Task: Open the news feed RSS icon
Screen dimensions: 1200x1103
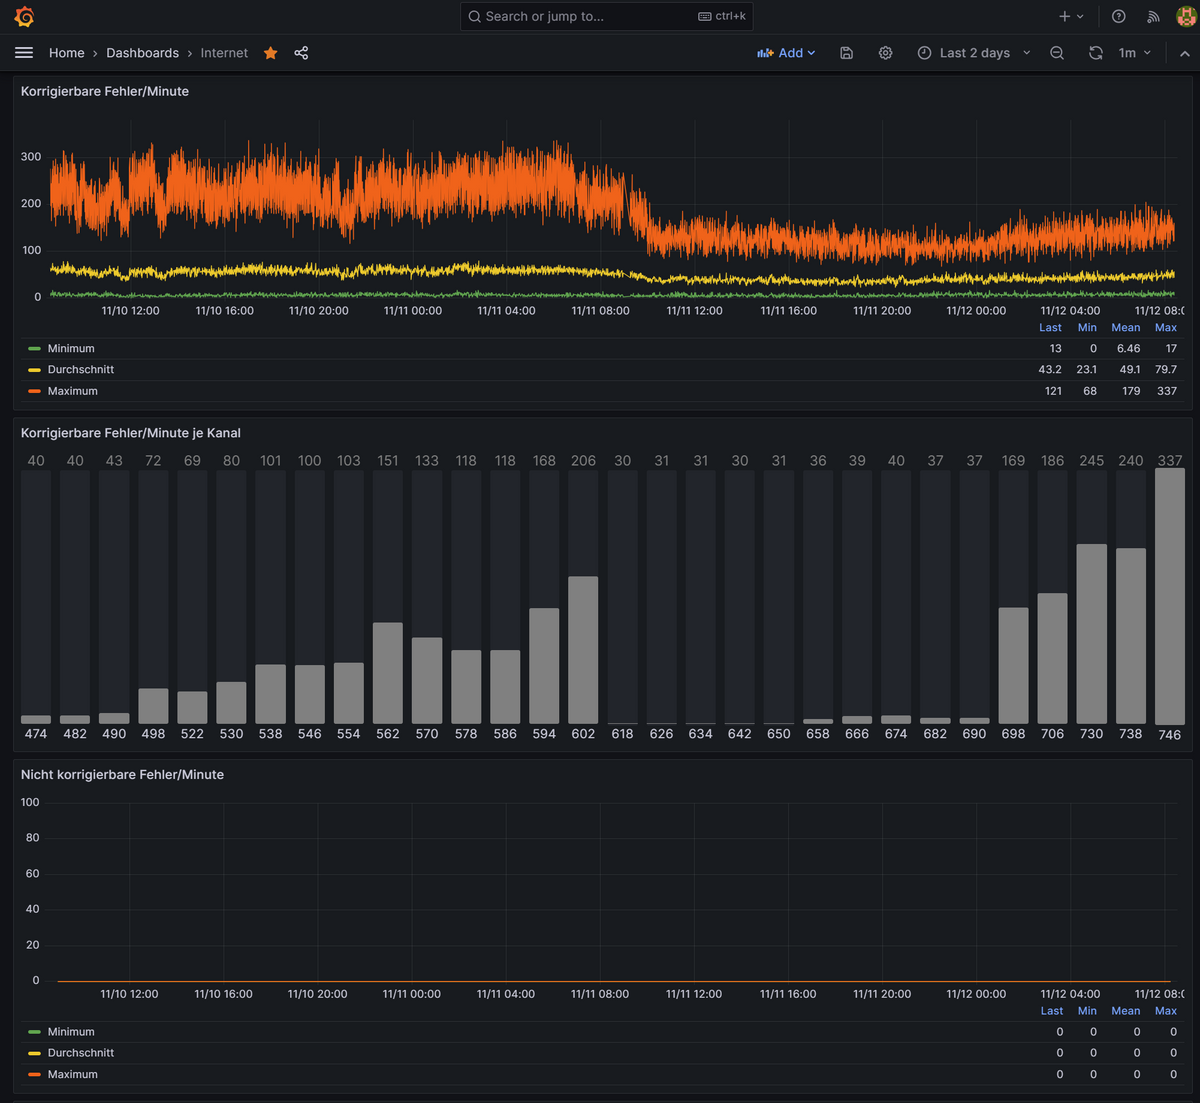Action: 1153,17
